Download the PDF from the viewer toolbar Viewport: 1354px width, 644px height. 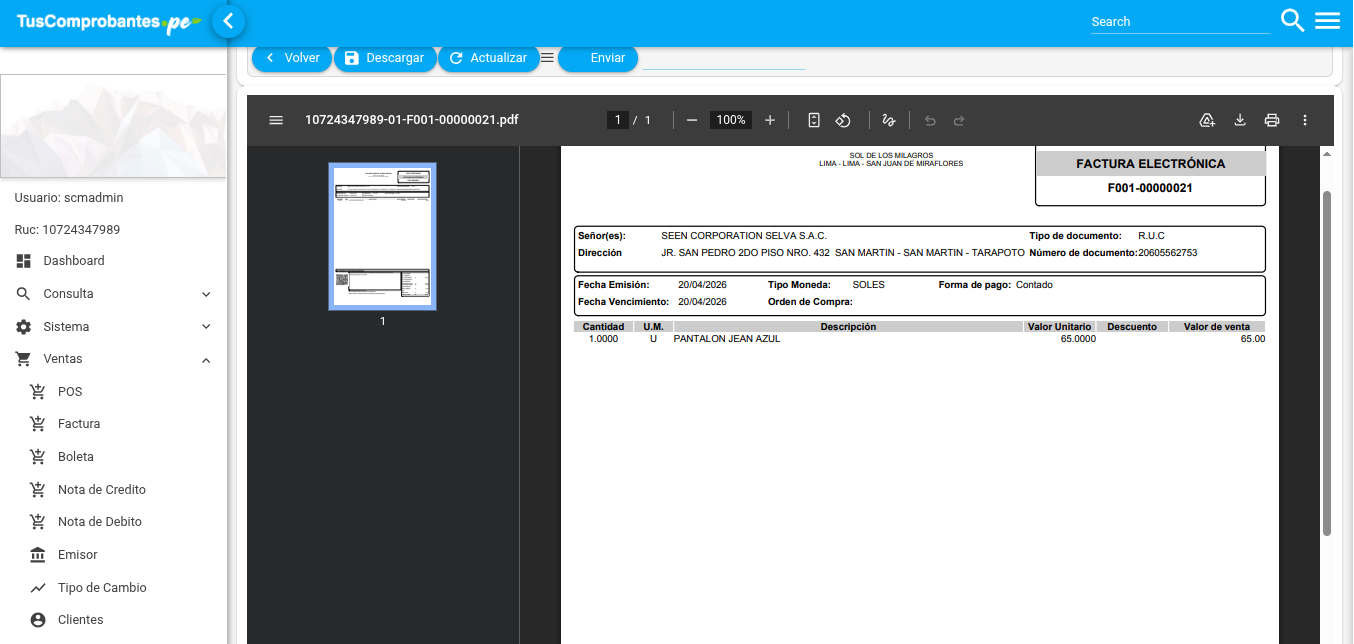(x=1240, y=120)
